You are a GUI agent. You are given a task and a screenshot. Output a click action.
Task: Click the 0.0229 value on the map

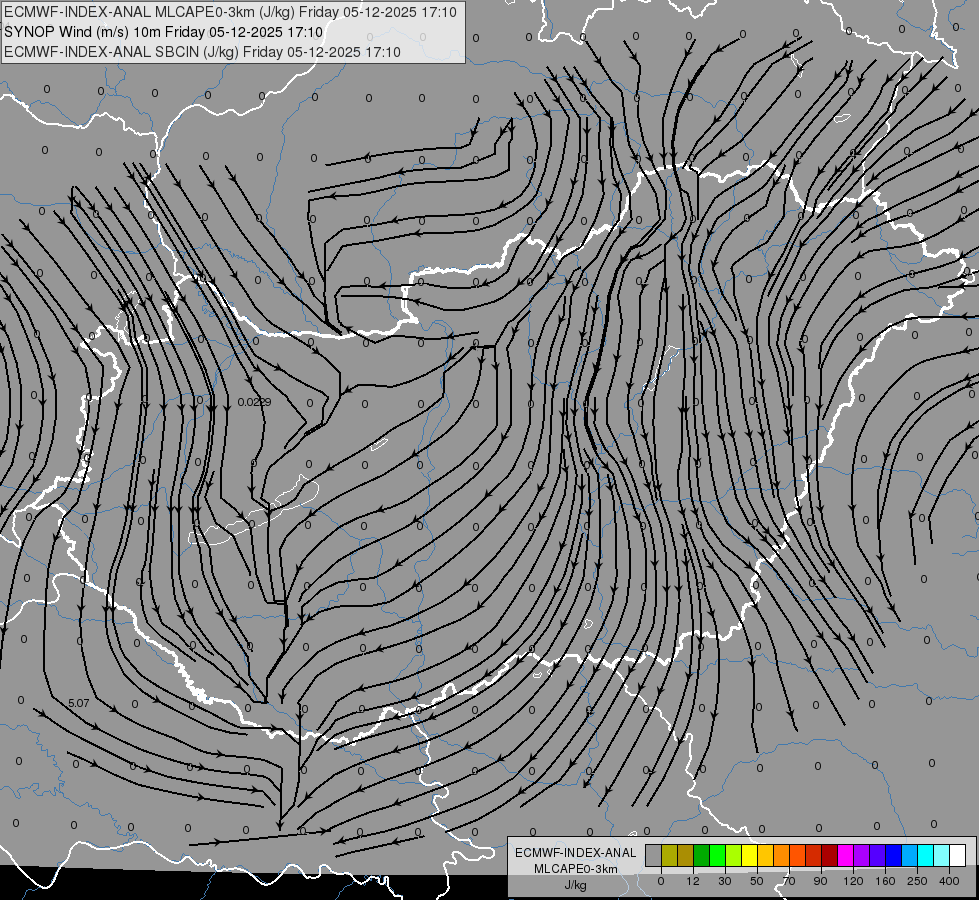(x=254, y=402)
